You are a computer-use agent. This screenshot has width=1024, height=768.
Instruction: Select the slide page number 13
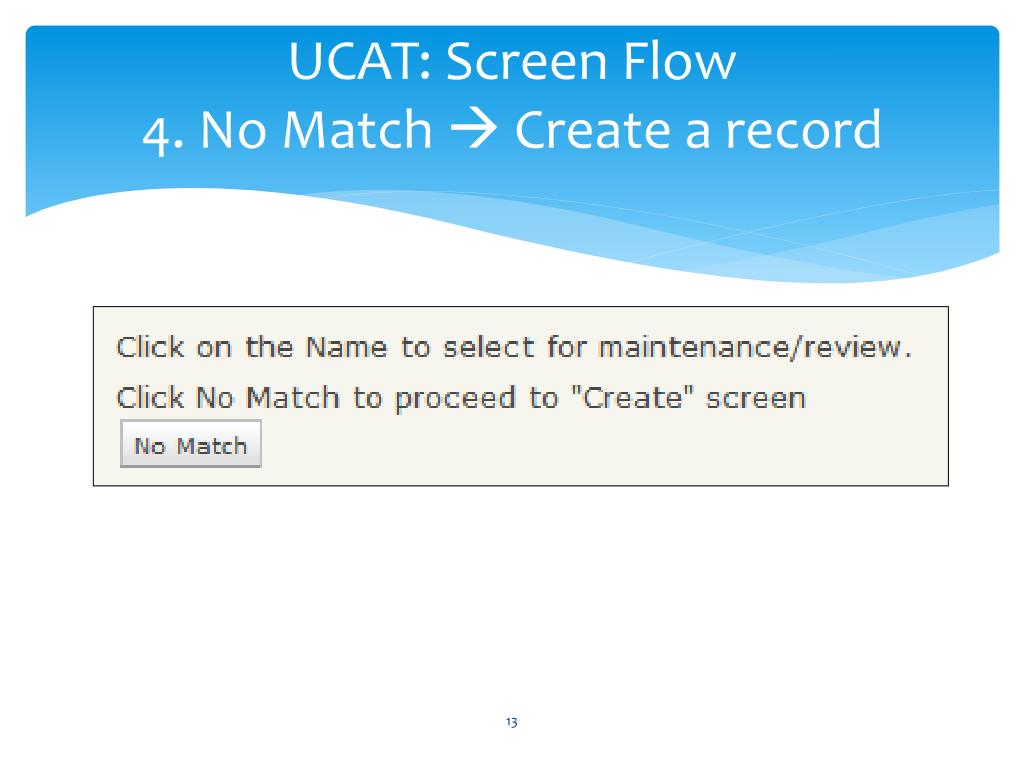(x=511, y=722)
